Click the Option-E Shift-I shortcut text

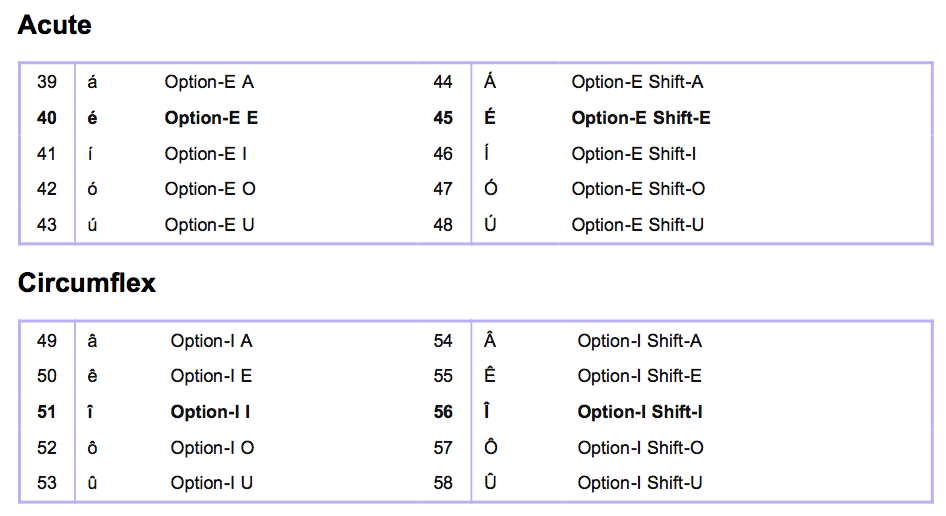634,154
